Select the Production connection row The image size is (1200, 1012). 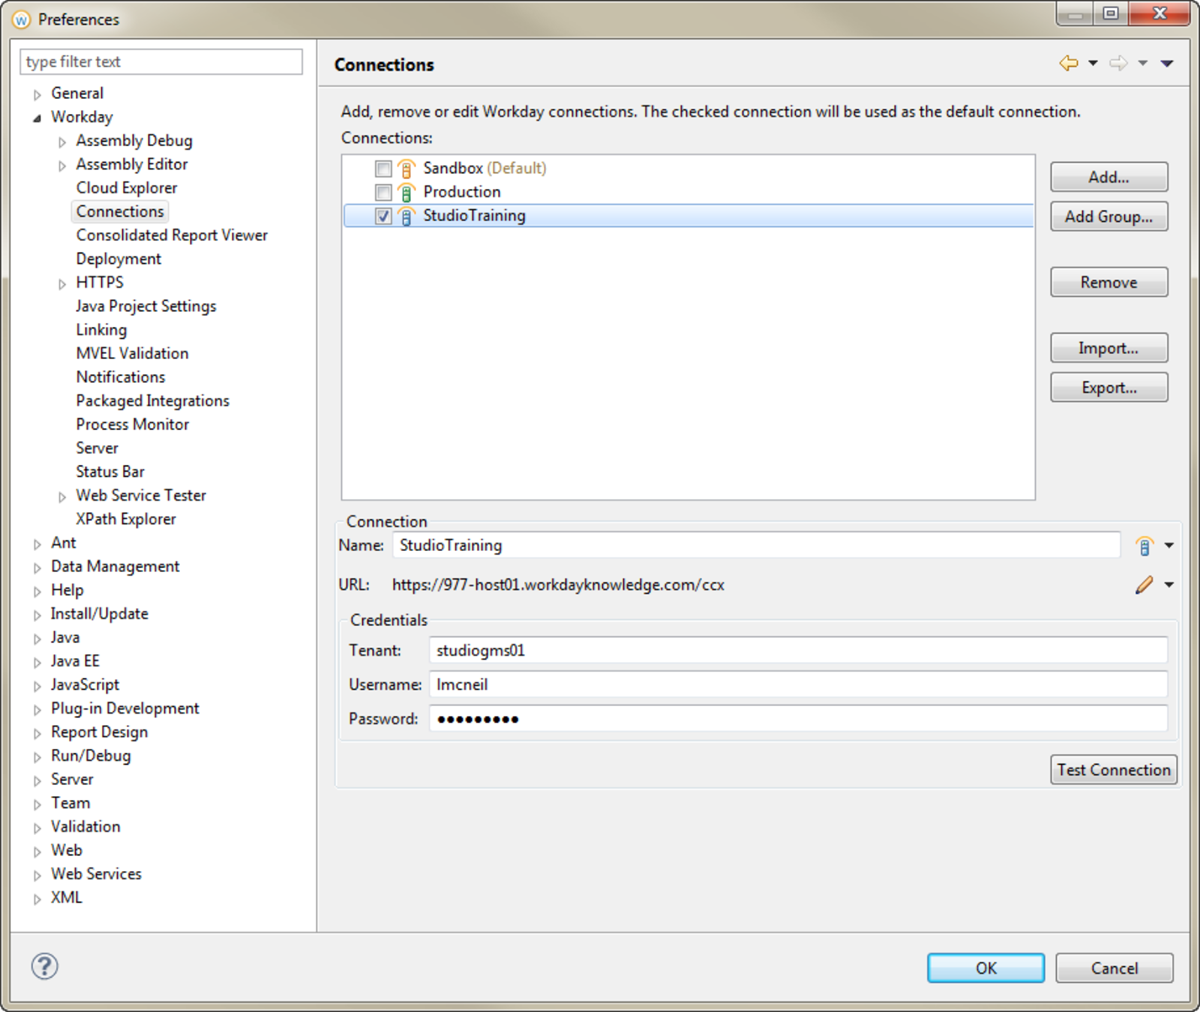pyautogui.click(x=688, y=192)
